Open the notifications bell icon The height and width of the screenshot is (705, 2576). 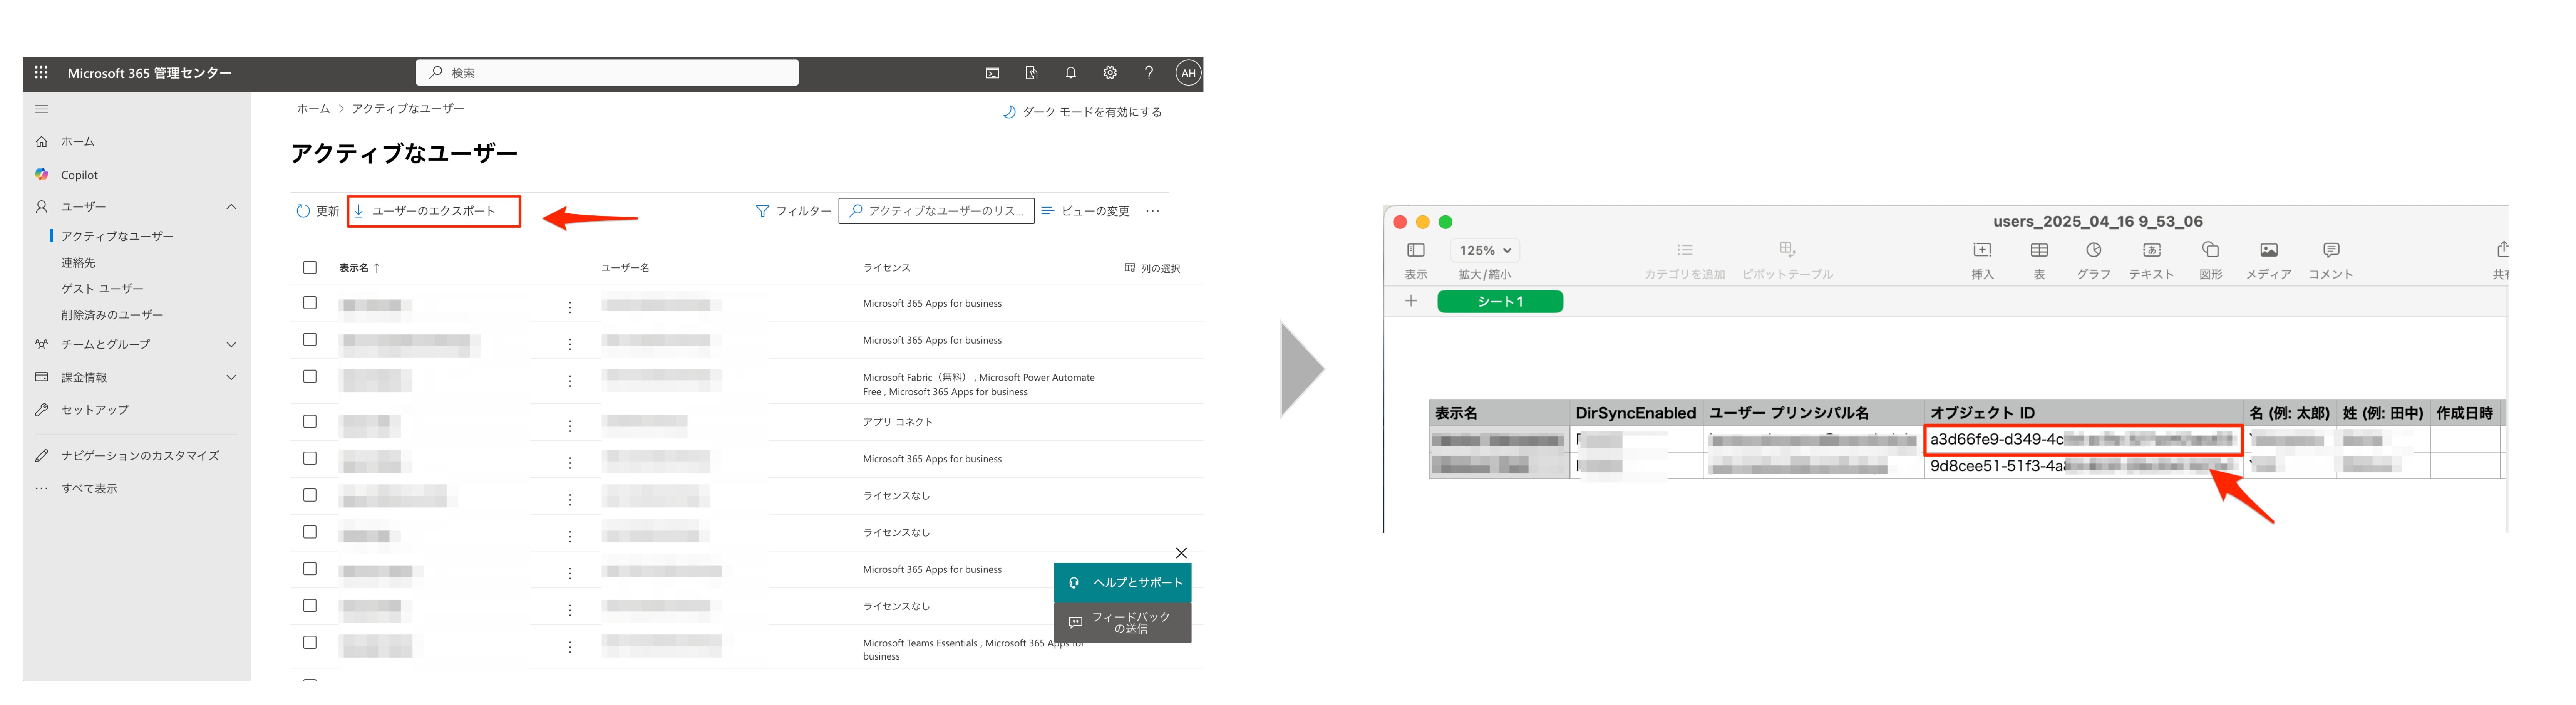pos(1070,73)
